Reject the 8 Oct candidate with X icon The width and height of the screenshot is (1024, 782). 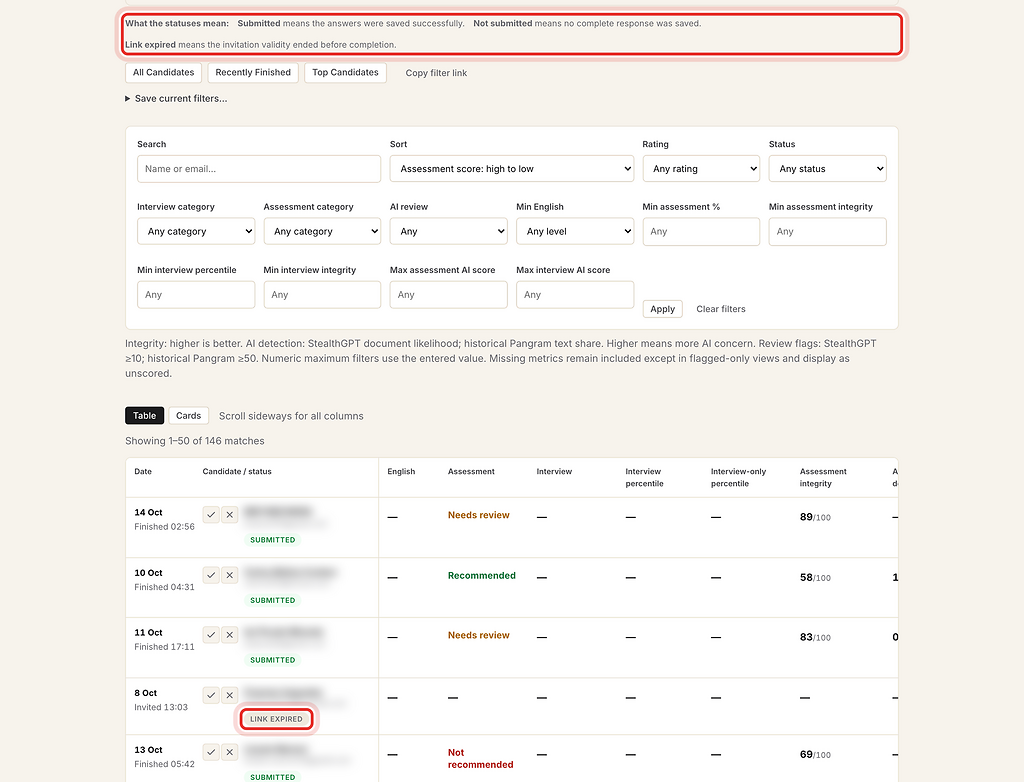tap(229, 695)
